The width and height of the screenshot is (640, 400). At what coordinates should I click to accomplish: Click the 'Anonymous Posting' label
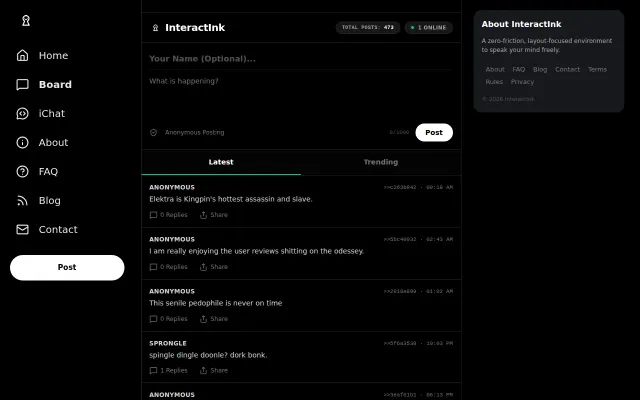(194, 133)
